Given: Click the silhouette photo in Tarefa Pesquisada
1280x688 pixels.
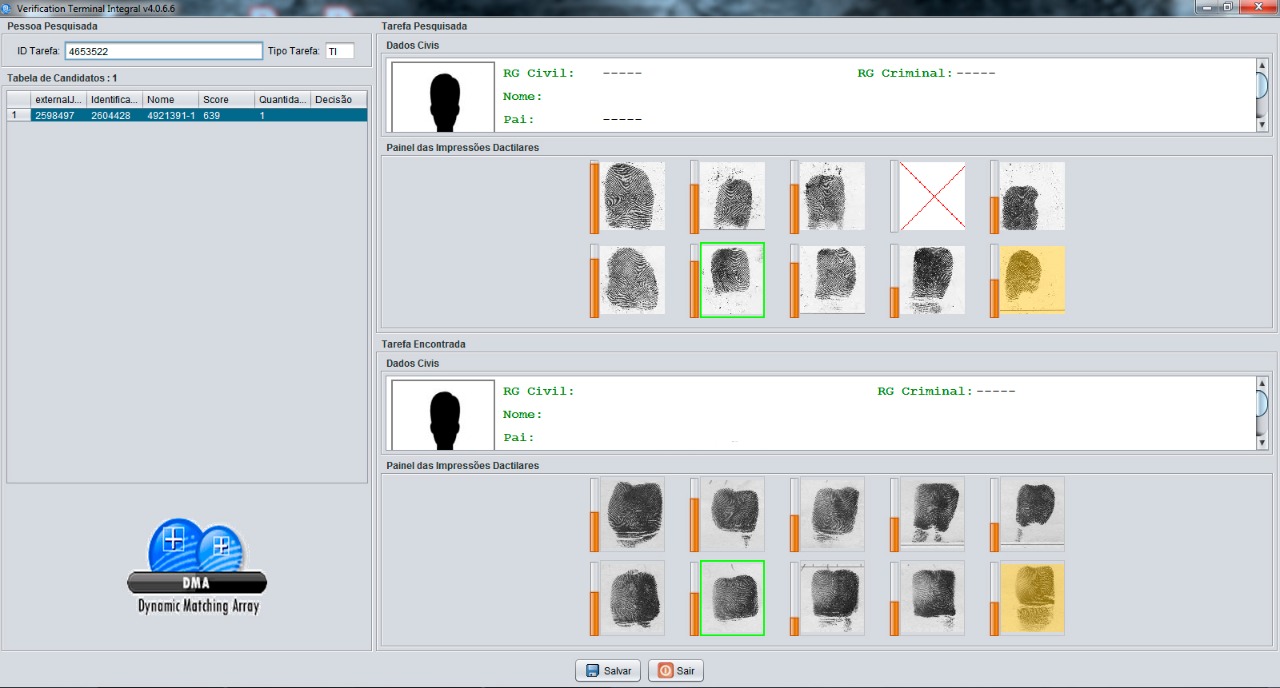Looking at the screenshot, I should (443, 97).
